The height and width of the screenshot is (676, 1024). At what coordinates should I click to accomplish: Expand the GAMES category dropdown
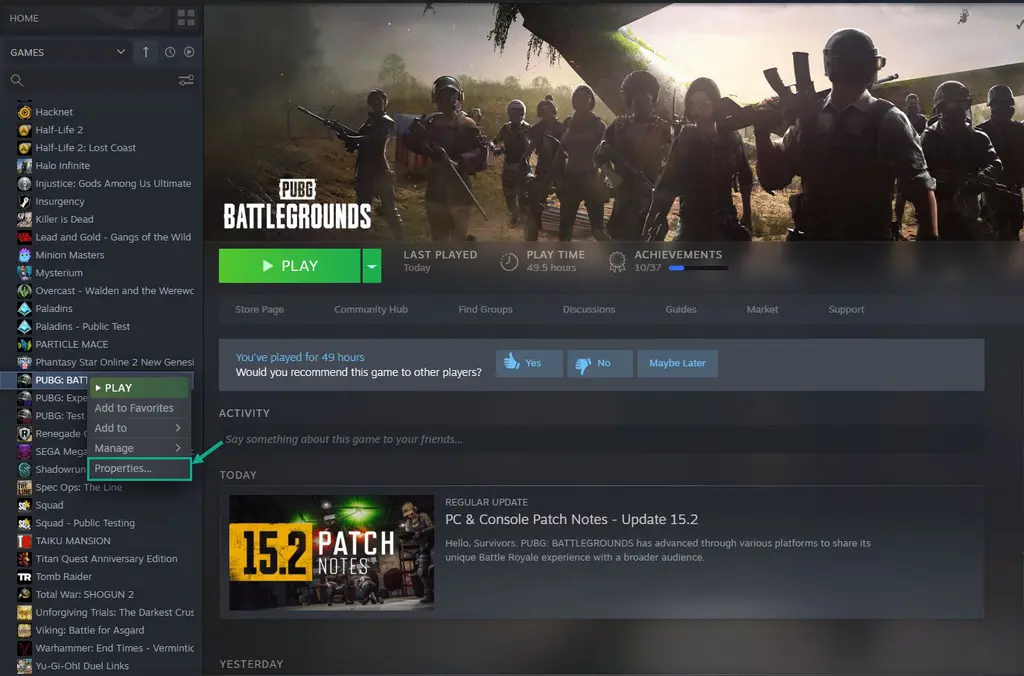point(120,52)
